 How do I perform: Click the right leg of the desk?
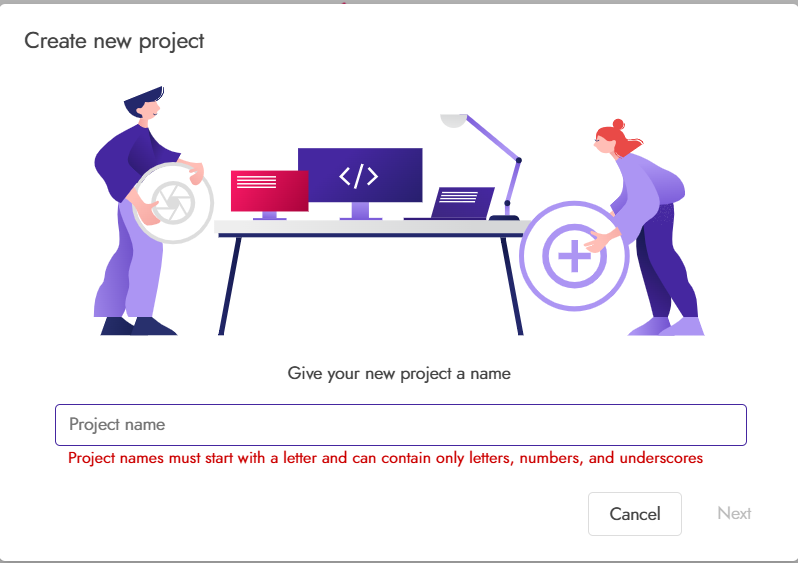pos(512,286)
